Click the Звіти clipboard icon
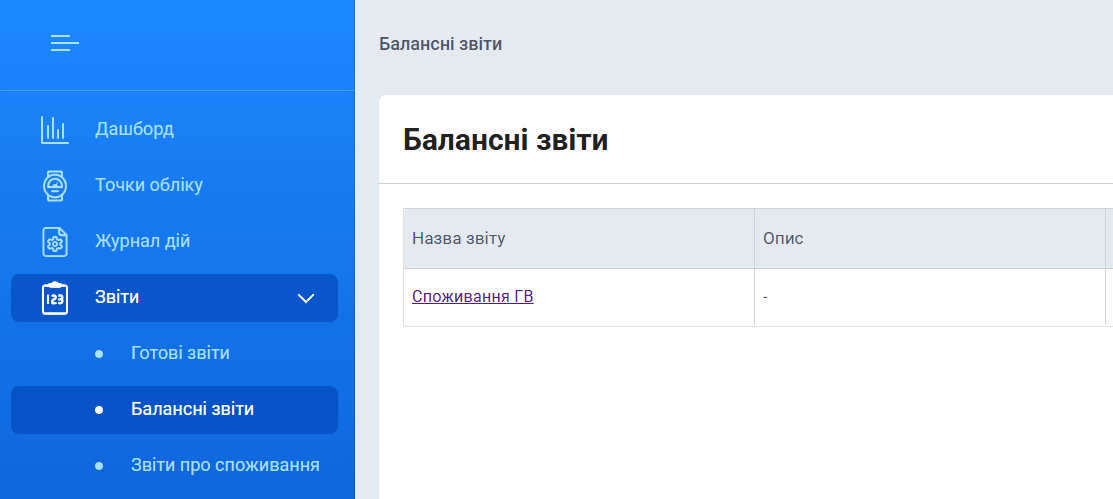The height and width of the screenshot is (499, 1113). coord(54,298)
